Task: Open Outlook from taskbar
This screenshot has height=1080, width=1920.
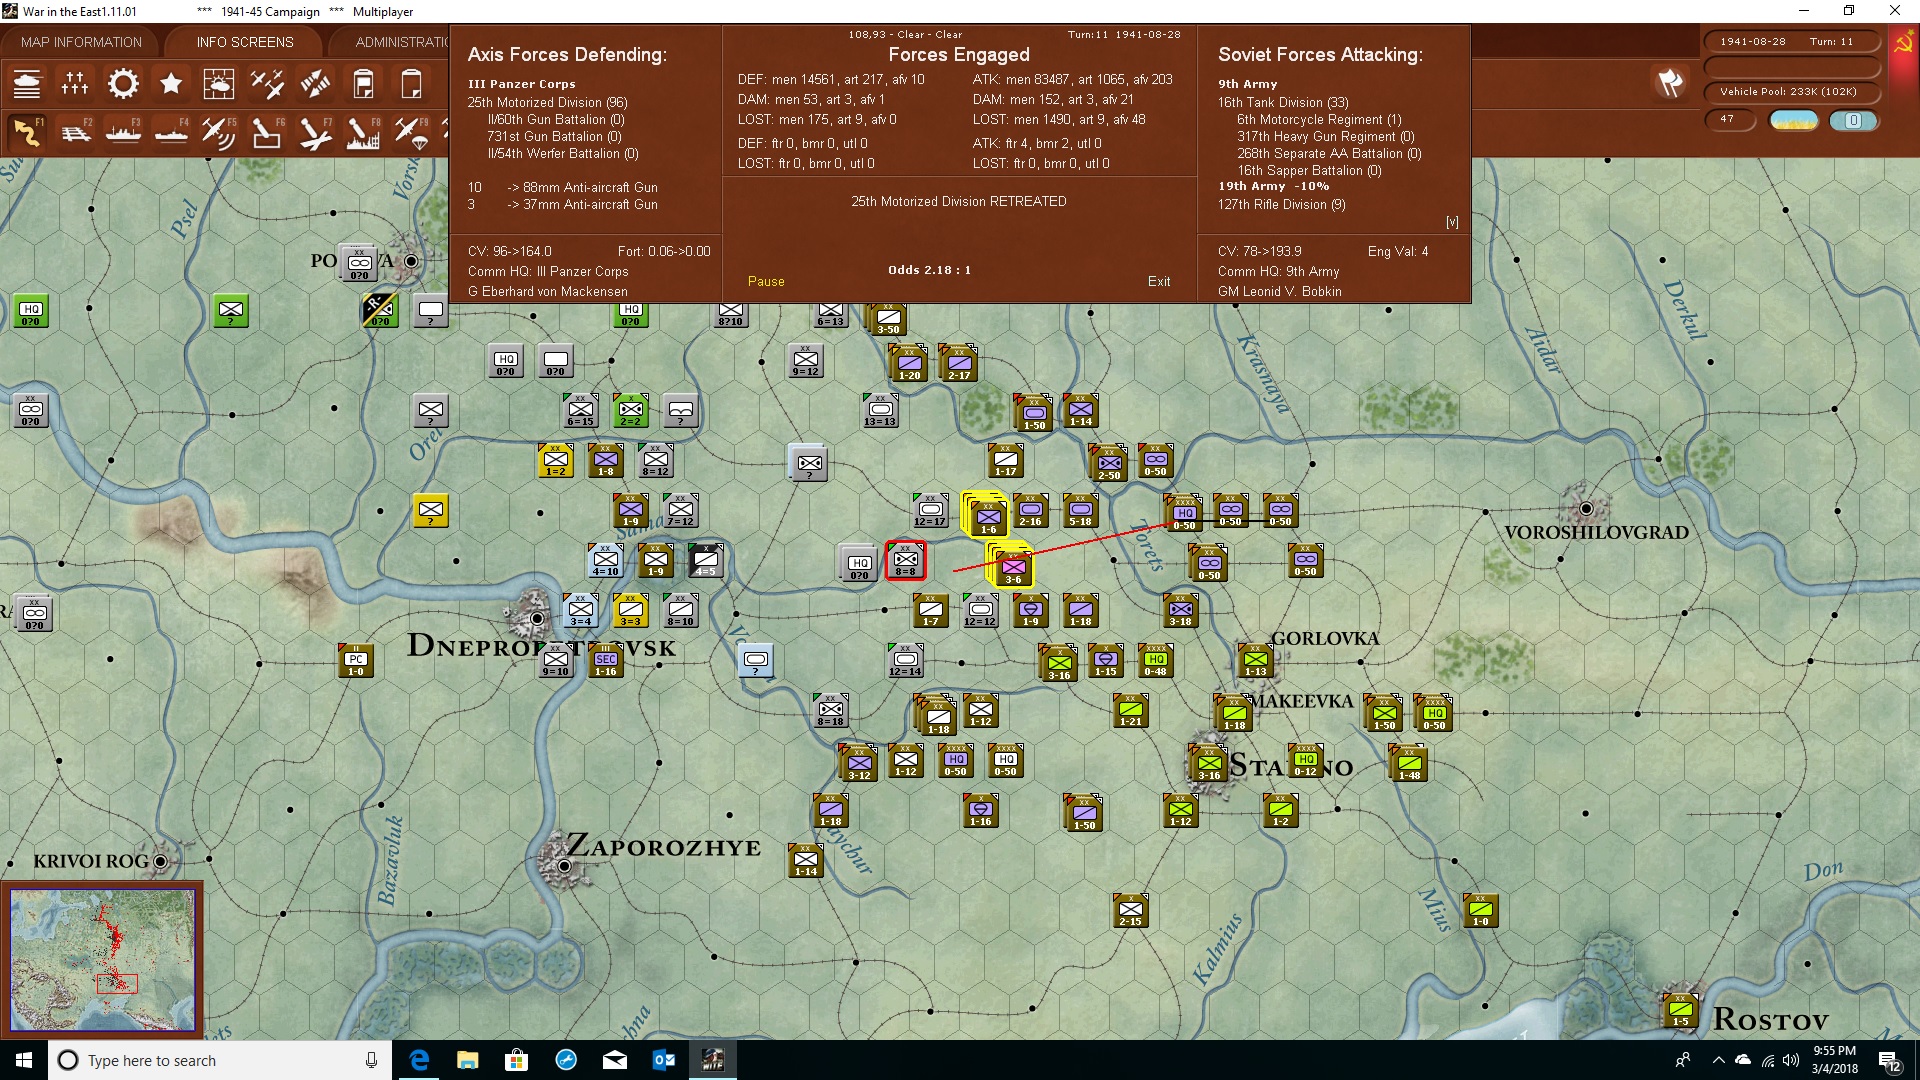Action: pyautogui.click(x=663, y=1060)
